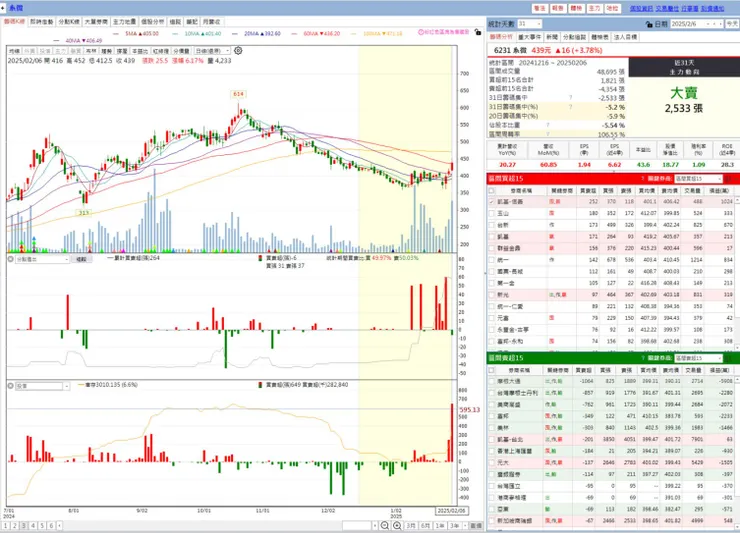Screen dimensions: 740x533
Task: Set chart range to 6月
Action: pyautogui.click(x=425, y=525)
